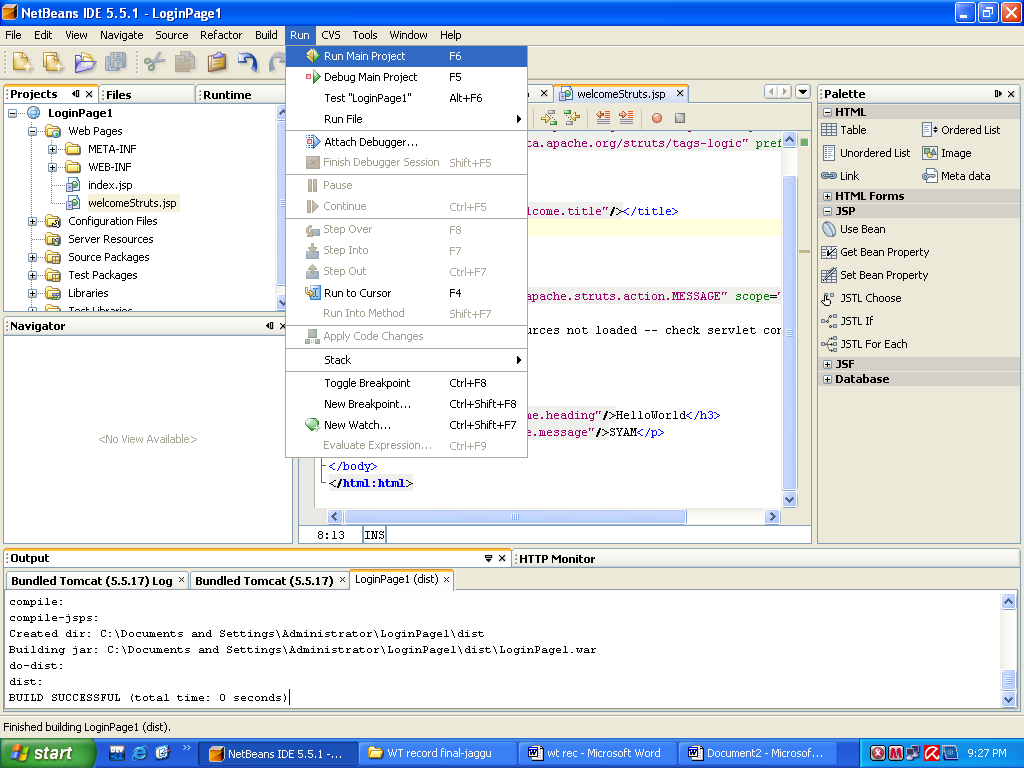Viewport: 1024px width, 768px height.
Task: Start macro recording with the red circle icon
Action: point(657,118)
